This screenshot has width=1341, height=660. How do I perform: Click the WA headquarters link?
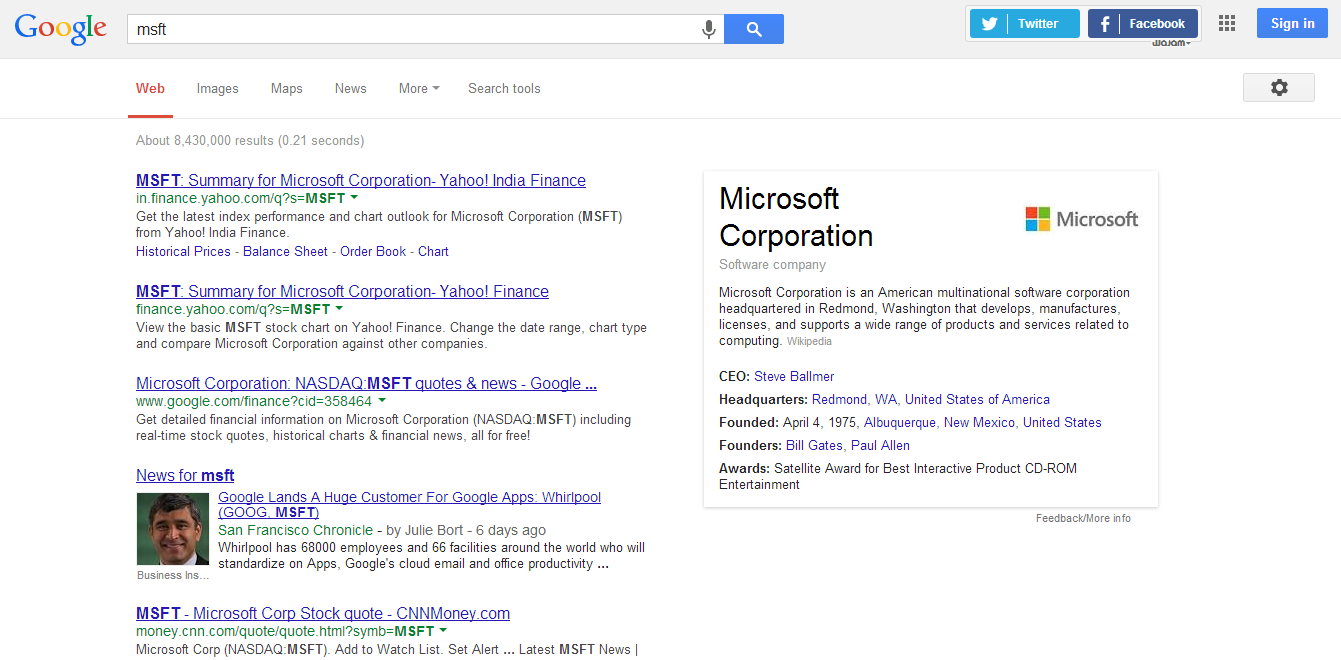pyautogui.click(x=886, y=399)
